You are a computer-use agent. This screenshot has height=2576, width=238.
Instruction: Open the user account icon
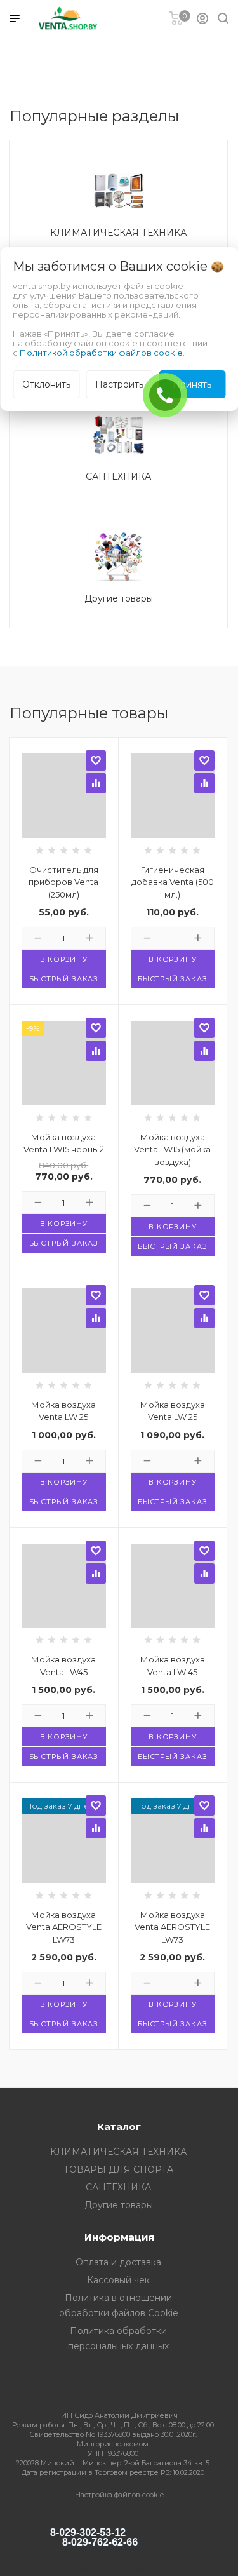tap(202, 18)
